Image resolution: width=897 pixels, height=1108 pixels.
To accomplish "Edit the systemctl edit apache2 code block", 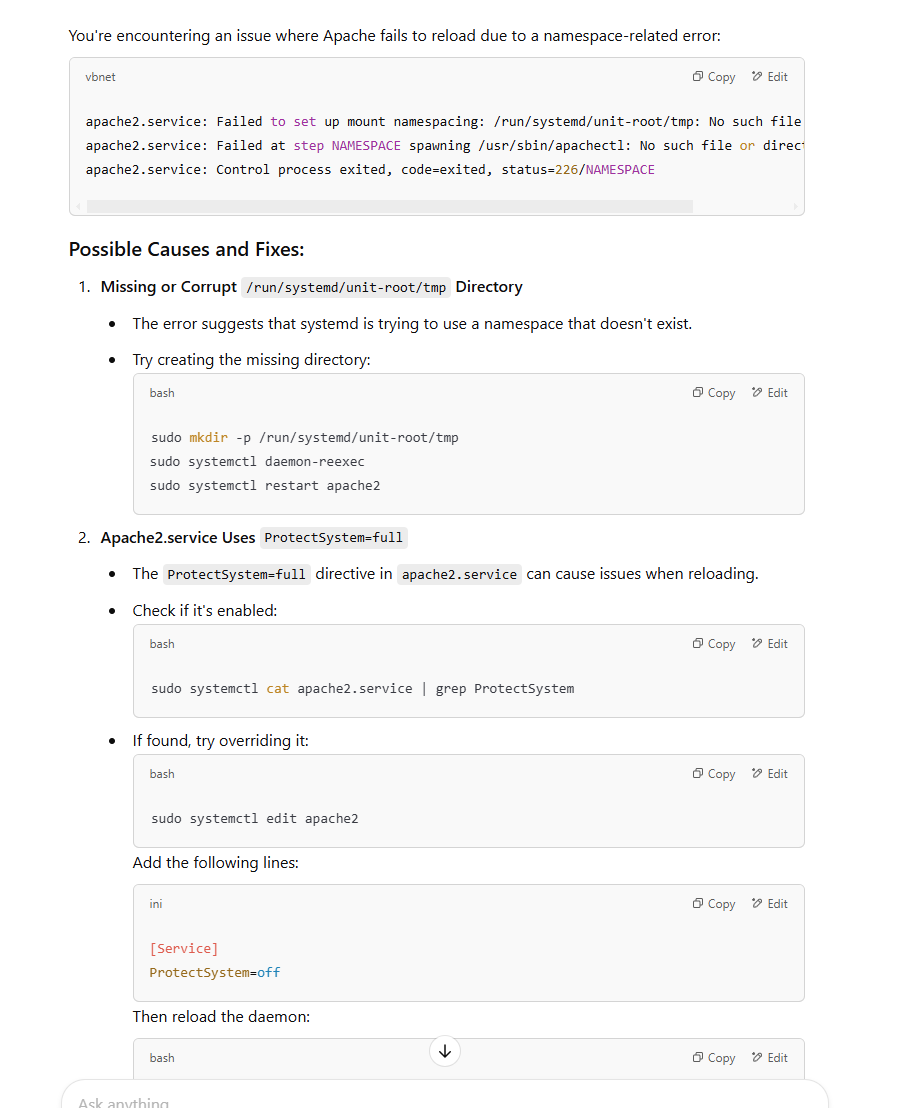I will click(x=770, y=774).
